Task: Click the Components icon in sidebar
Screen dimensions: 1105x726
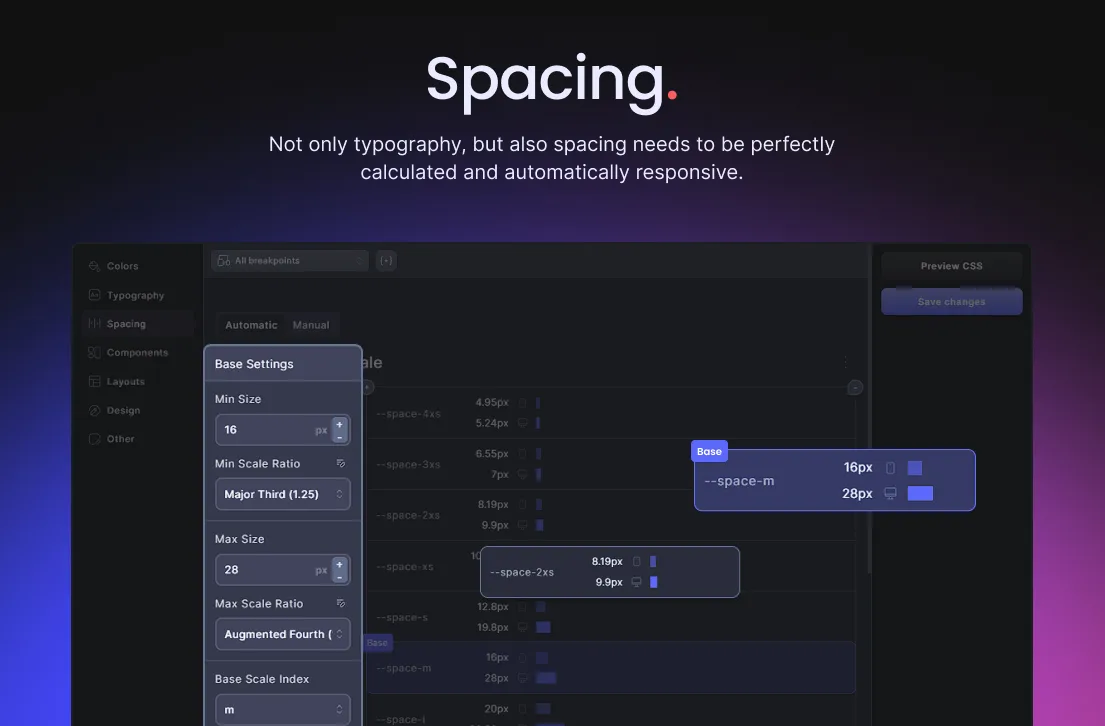Action: coord(94,352)
